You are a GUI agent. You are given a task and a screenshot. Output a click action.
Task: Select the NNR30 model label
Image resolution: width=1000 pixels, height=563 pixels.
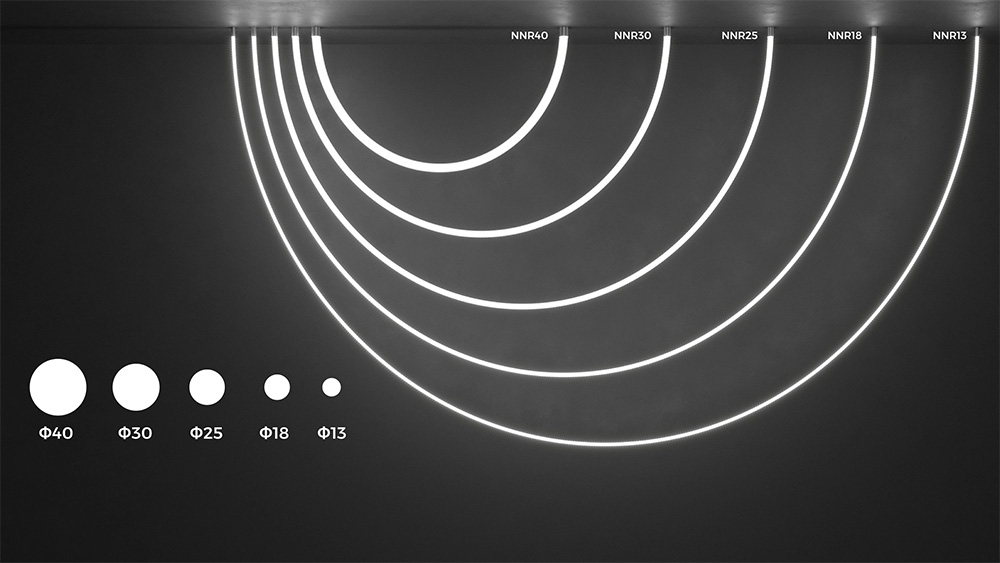pyautogui.click(x=632, y=36)
